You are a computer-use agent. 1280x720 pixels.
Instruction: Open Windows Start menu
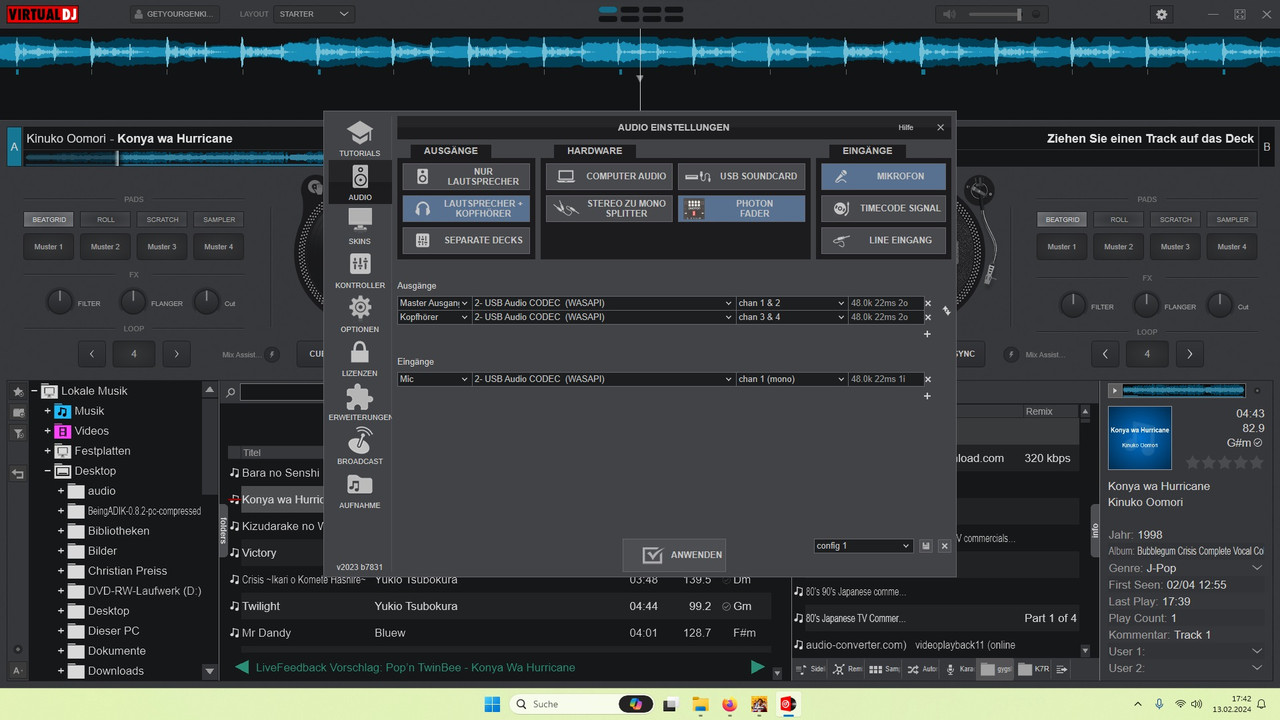492,704
